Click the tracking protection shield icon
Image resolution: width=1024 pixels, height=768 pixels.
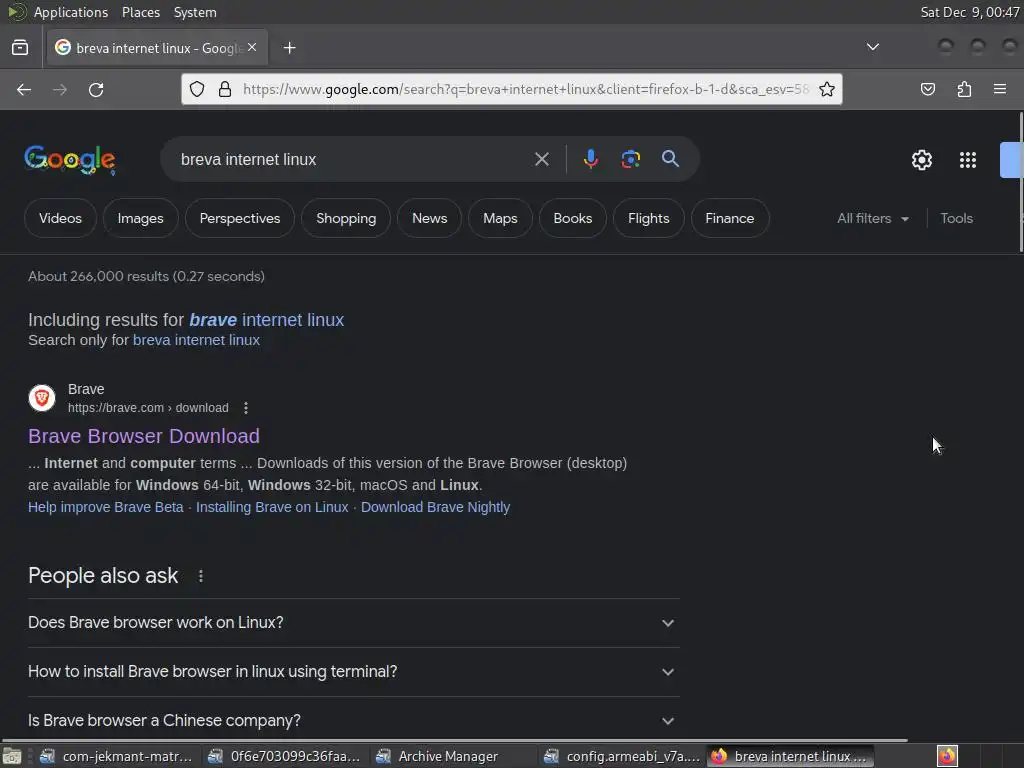197,89
